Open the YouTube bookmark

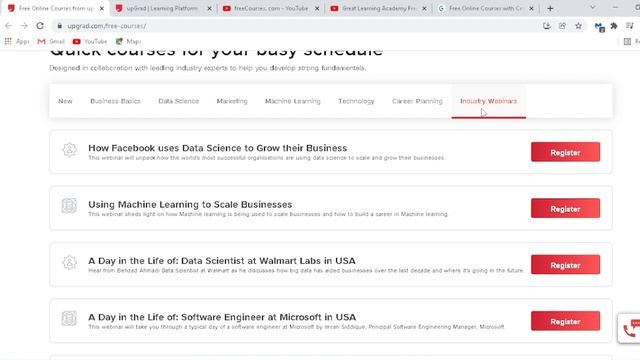tap(90, 41)
